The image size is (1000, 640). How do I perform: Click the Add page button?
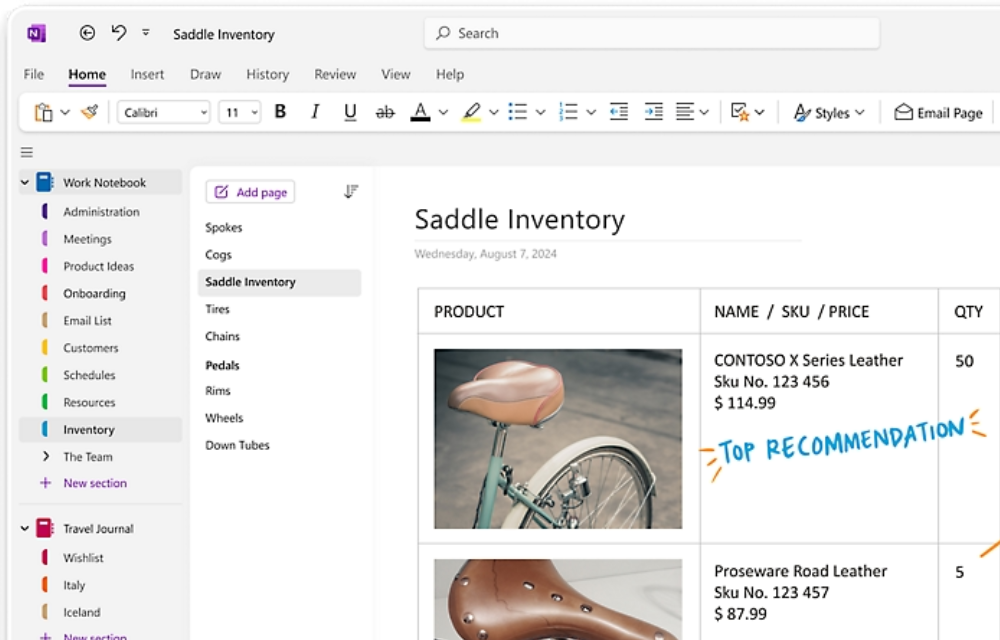pyautogui.click(x=250, y=192)
